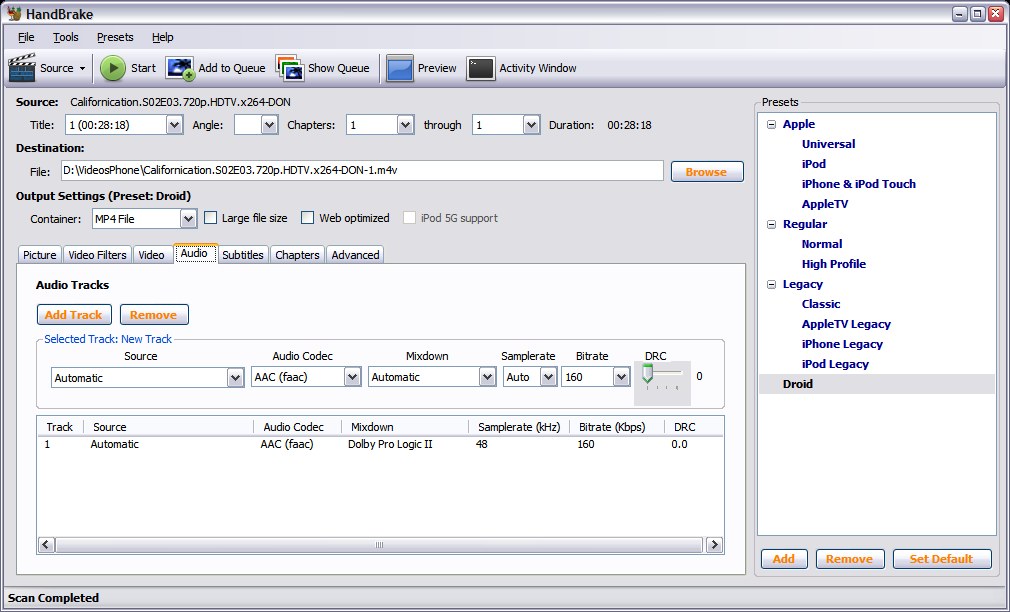The width and height of the screenshot is (1010, 612).
Task: Click the HandBrake app icon in title bar
Action: coord(14,14)
